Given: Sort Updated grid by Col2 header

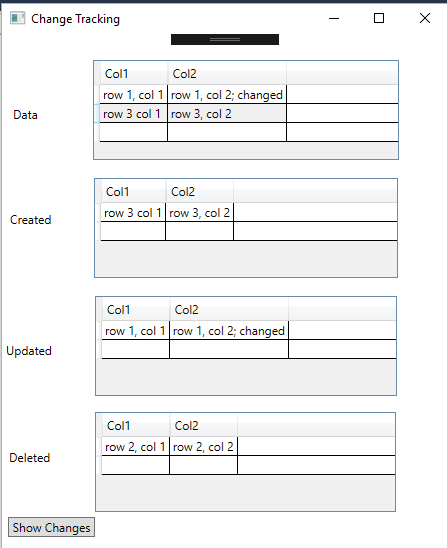Looking at the screenshot, I should (229, 310).
